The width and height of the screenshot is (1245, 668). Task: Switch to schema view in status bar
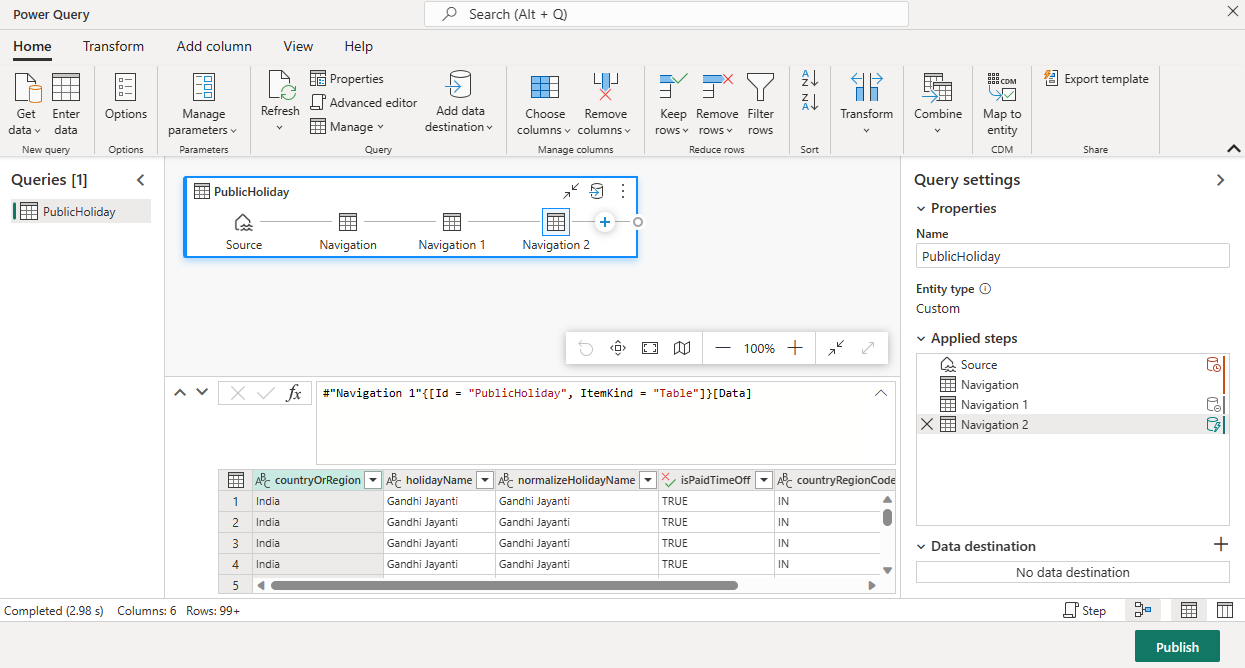pyautogui.click(x=1224, y=610)
